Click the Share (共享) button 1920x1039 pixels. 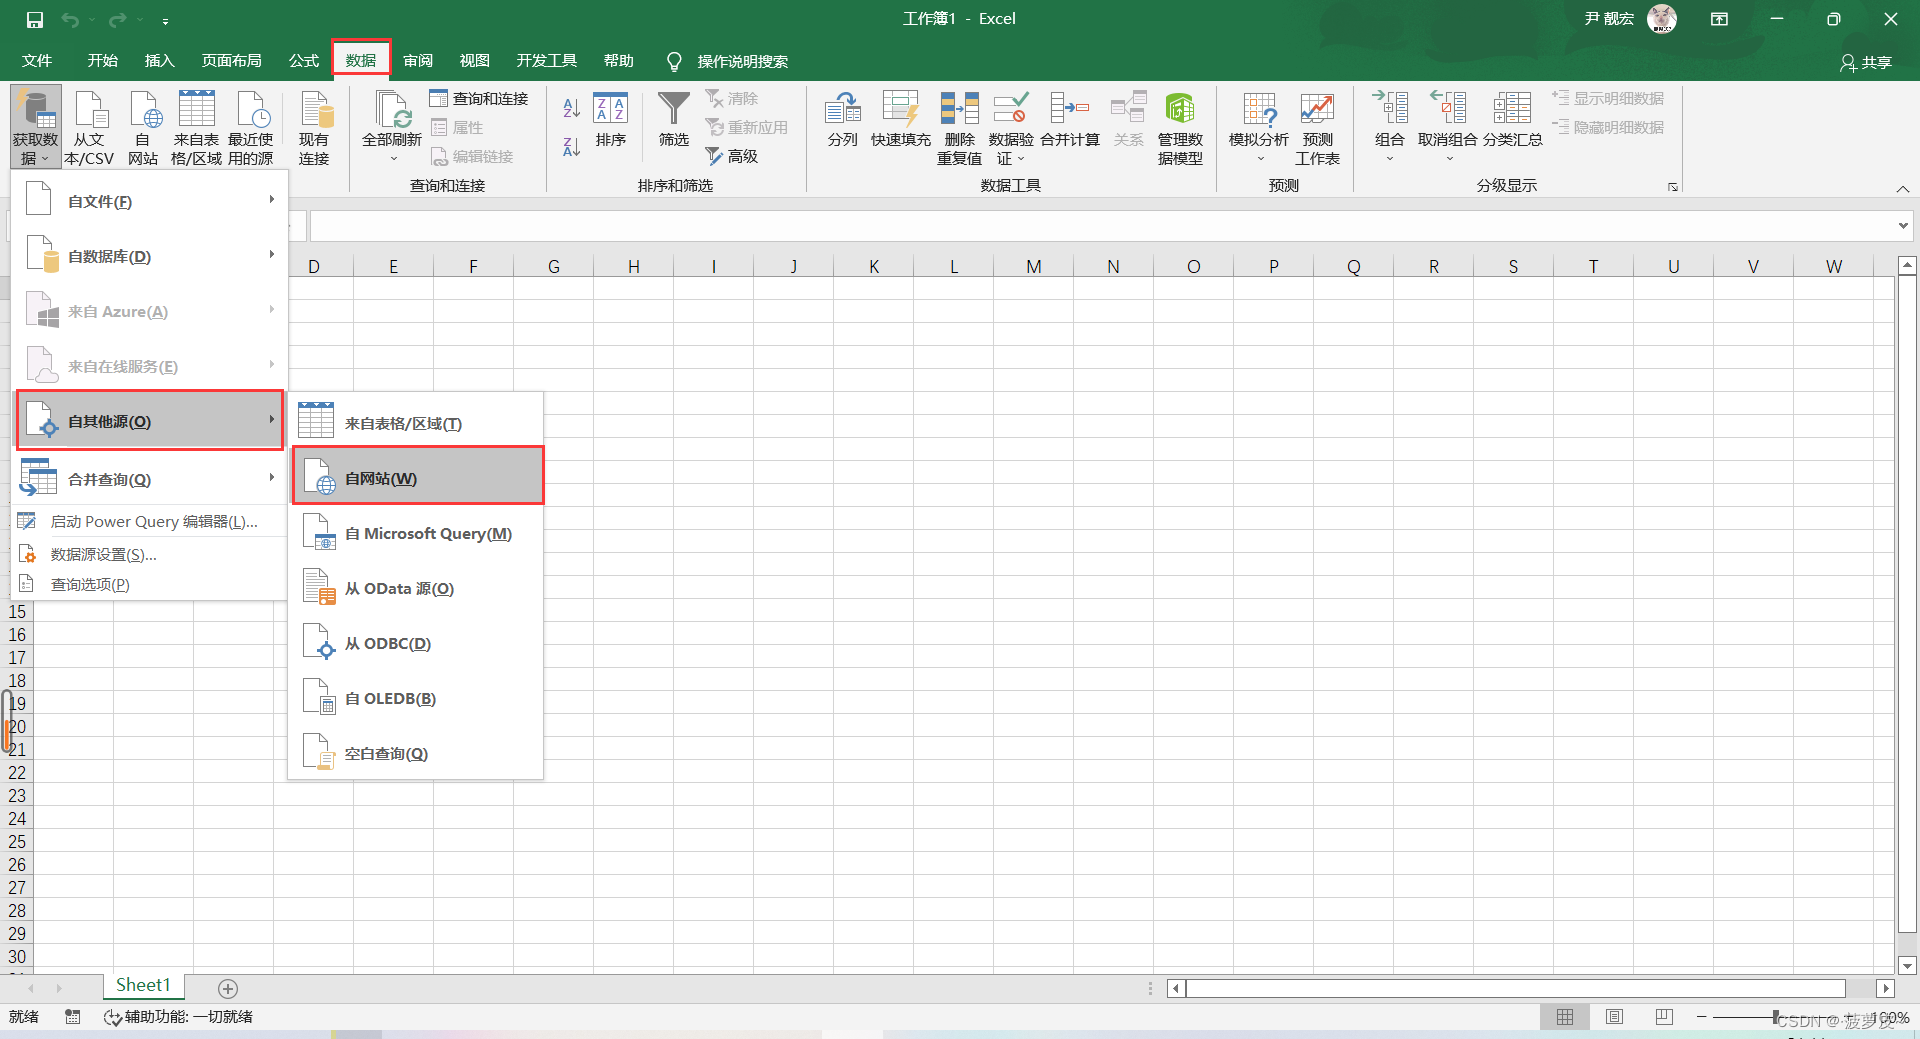click(x=1866, y=62)
